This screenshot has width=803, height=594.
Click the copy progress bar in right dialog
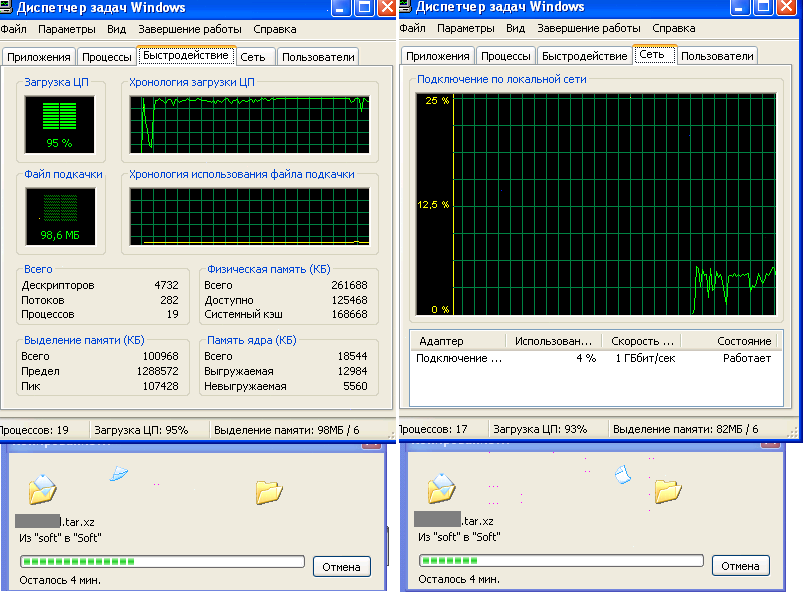561,560
